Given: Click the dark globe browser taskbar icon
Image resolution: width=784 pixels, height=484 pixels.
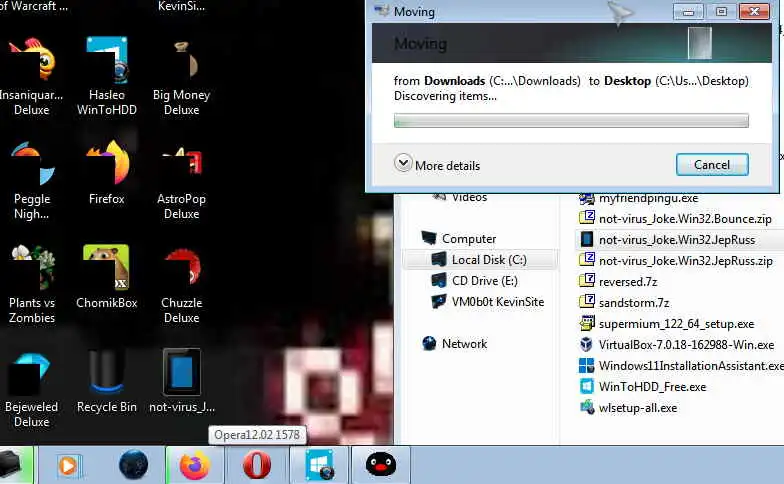Looking at the screenshot, I should coord(133,465).
